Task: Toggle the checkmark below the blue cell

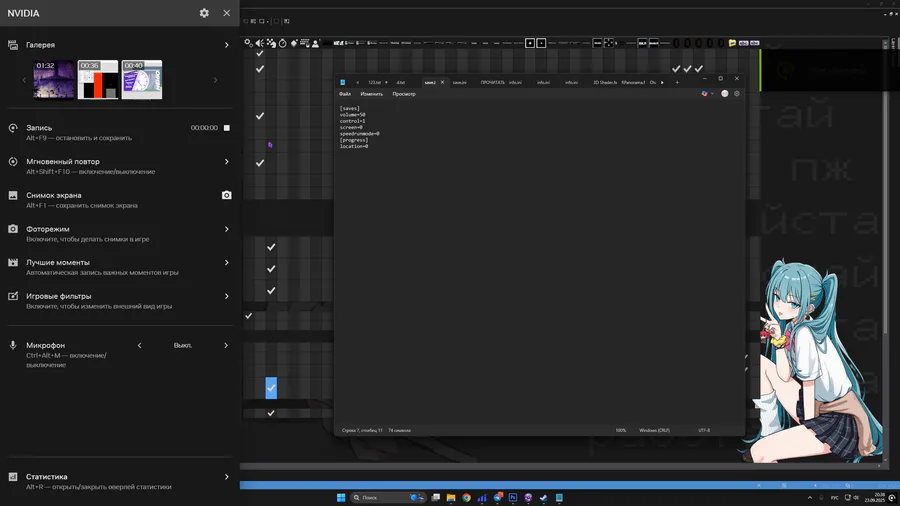Action: pos(271,413)
